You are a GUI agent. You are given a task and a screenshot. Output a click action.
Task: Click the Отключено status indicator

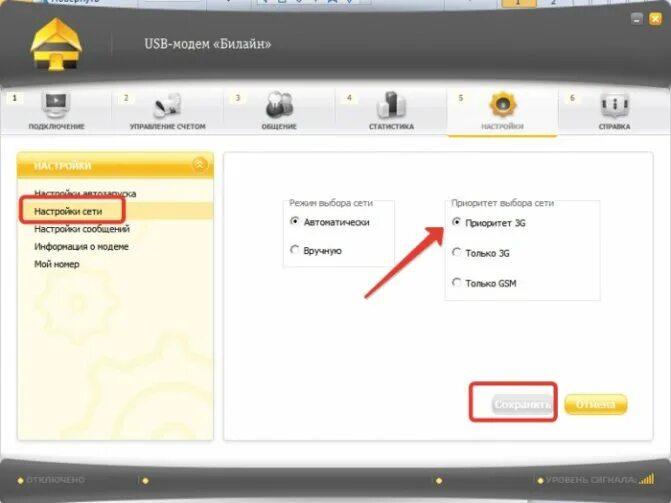point(51,480)
